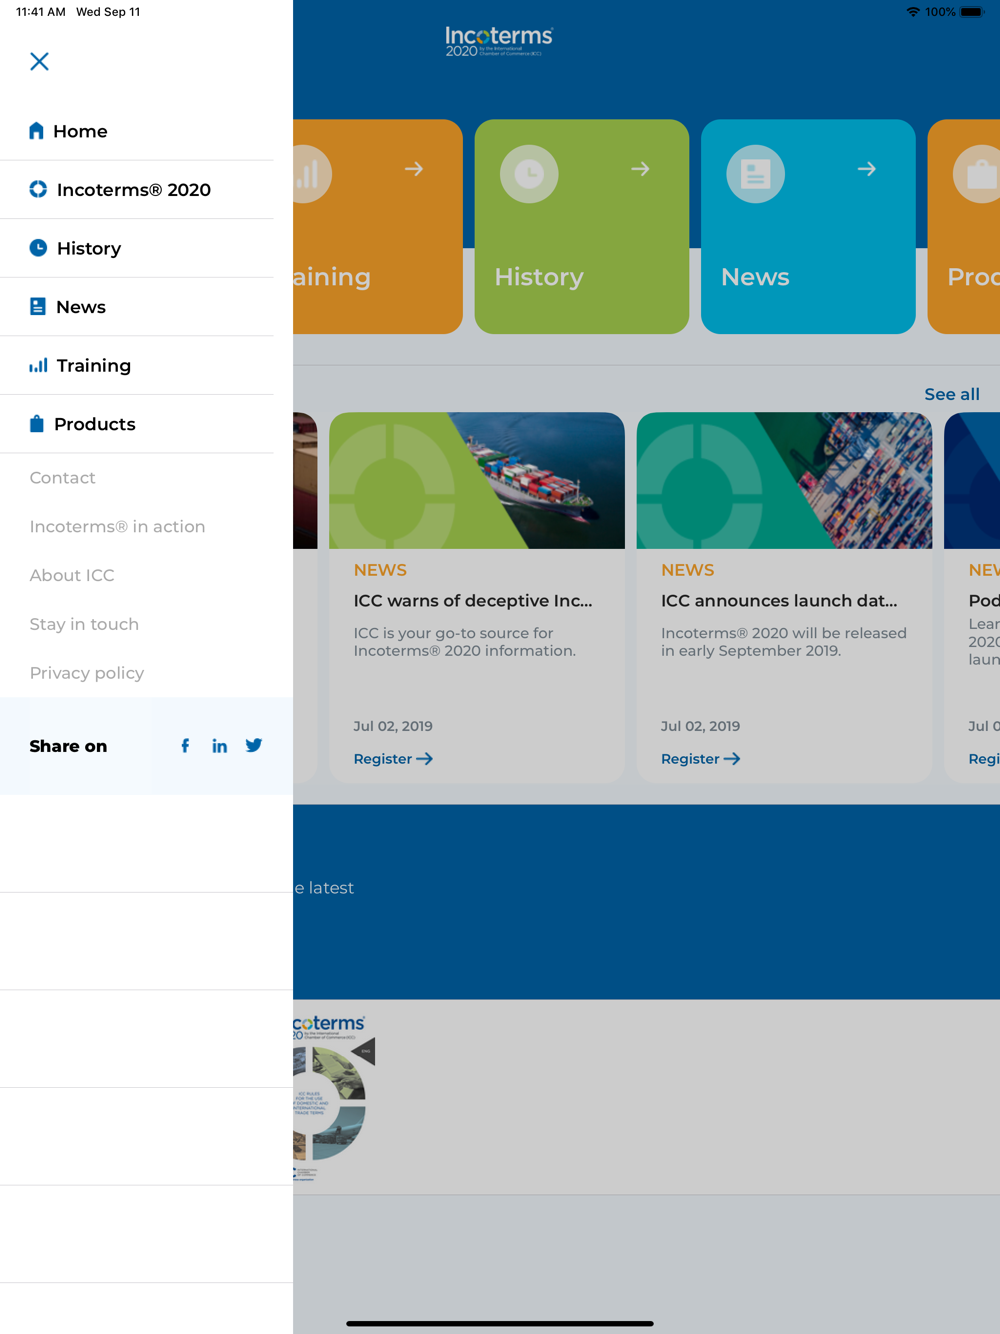Click 'Jul 02, 2019' on ICC announces card
1000x1334 pixels.
tap(700, 726)
